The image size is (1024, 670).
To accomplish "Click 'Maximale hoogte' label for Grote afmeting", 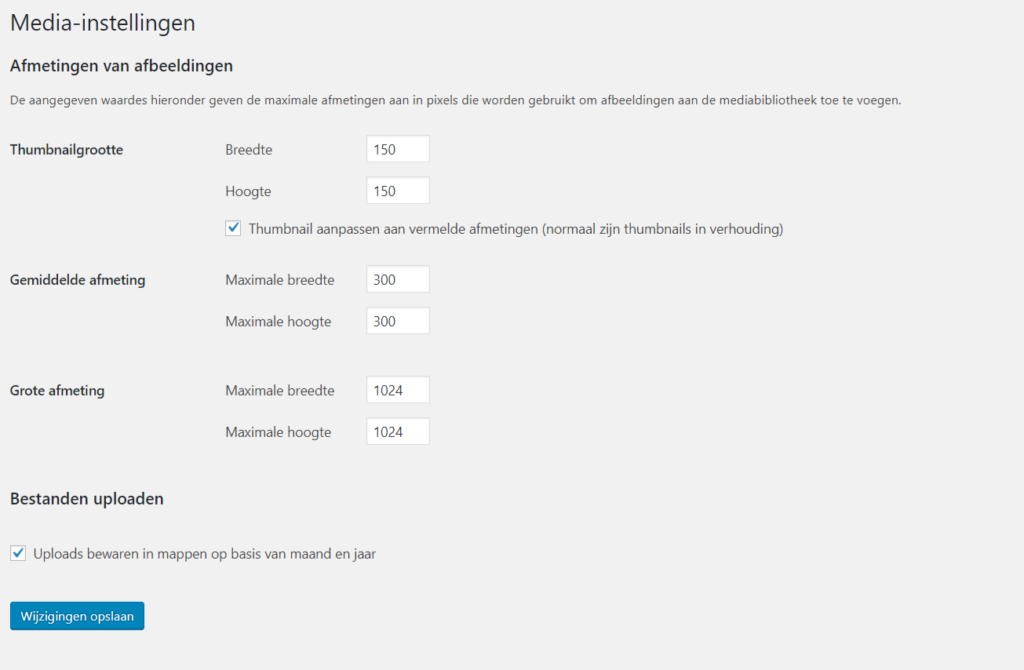I will pos(278,432).
